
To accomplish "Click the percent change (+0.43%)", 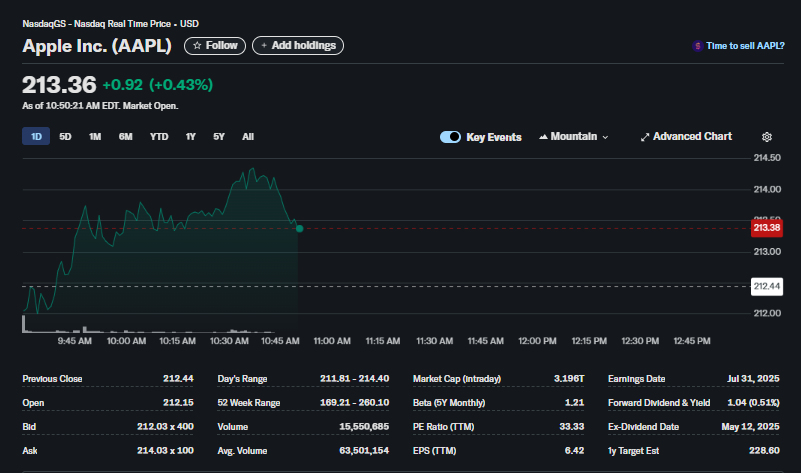I will coord(181,85).
